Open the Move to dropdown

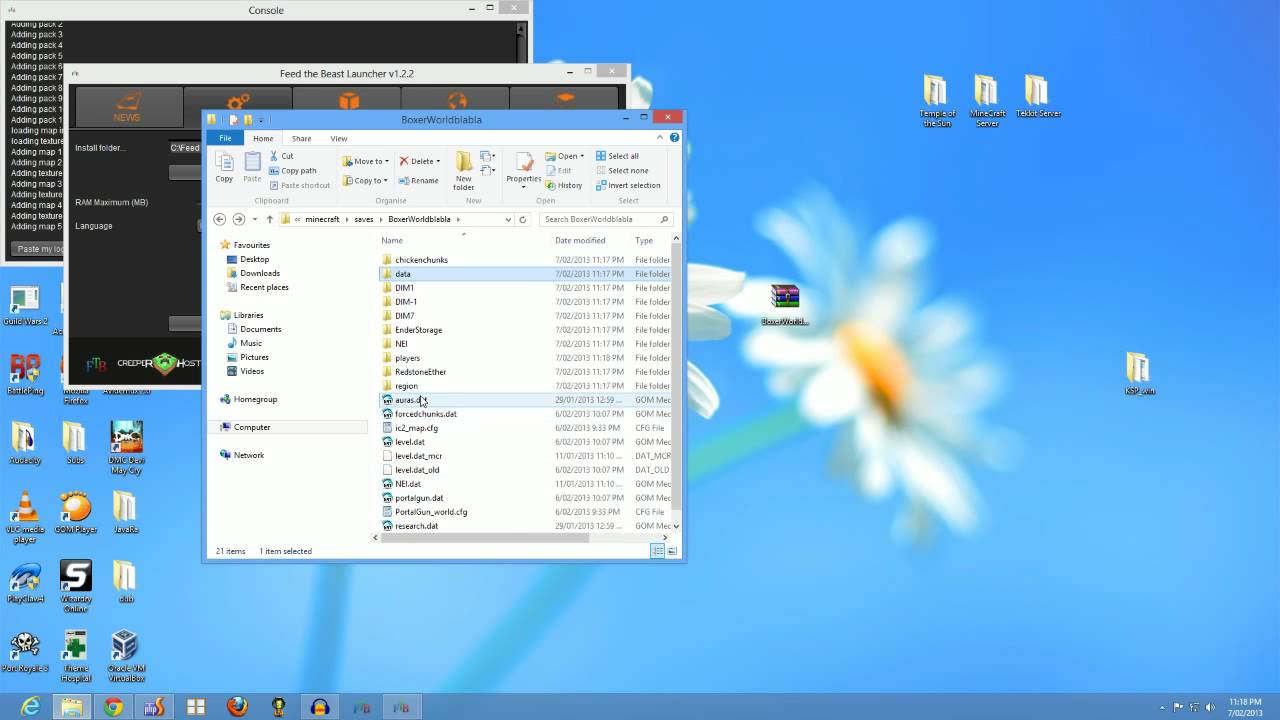pyautogui.click(x=365, y=161)
